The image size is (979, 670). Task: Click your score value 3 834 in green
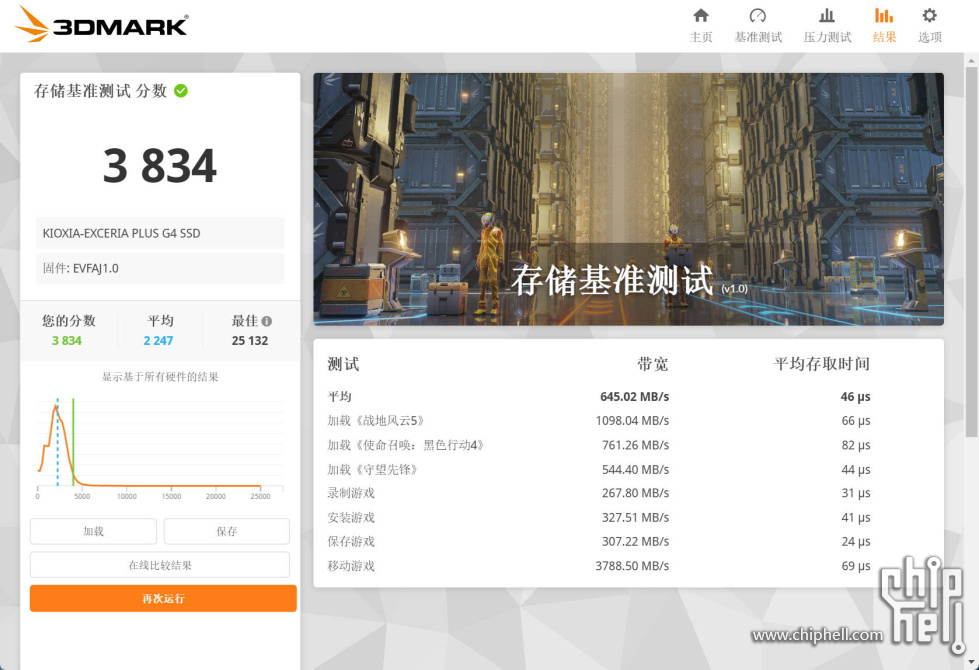pos(67,341)
